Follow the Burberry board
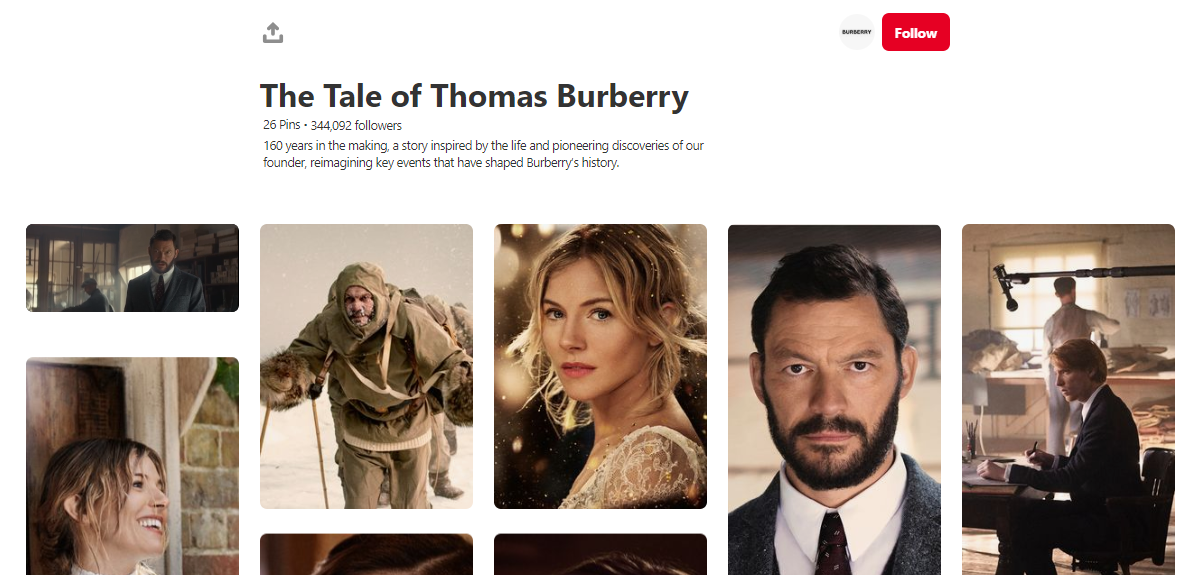1203x575 pixels. click(916, 32)
